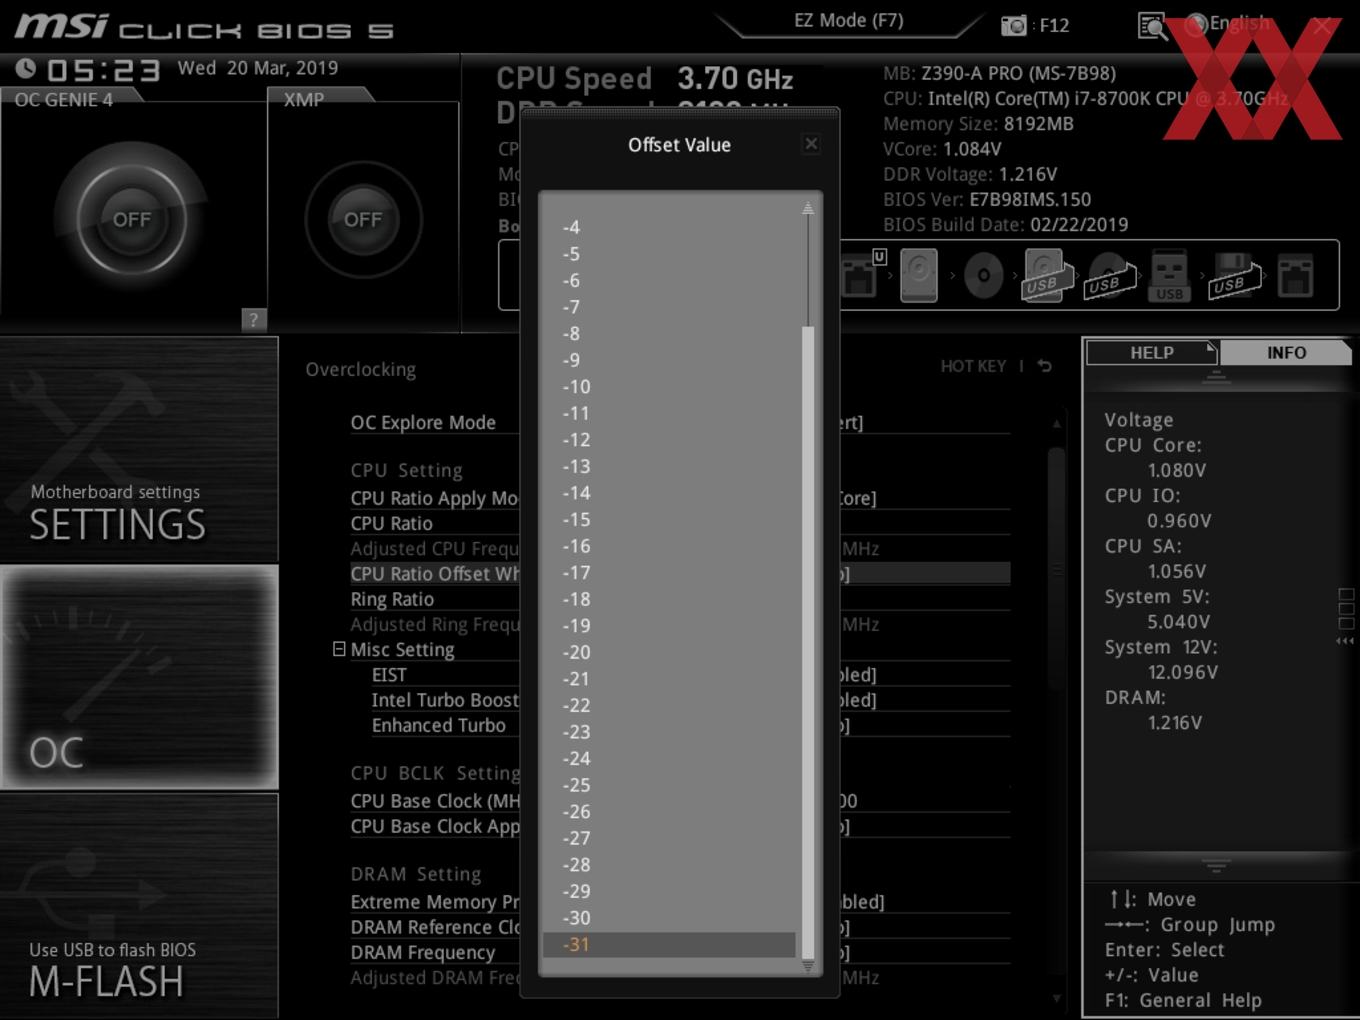Select the last network boot icon

click(x=1295, y=276)
